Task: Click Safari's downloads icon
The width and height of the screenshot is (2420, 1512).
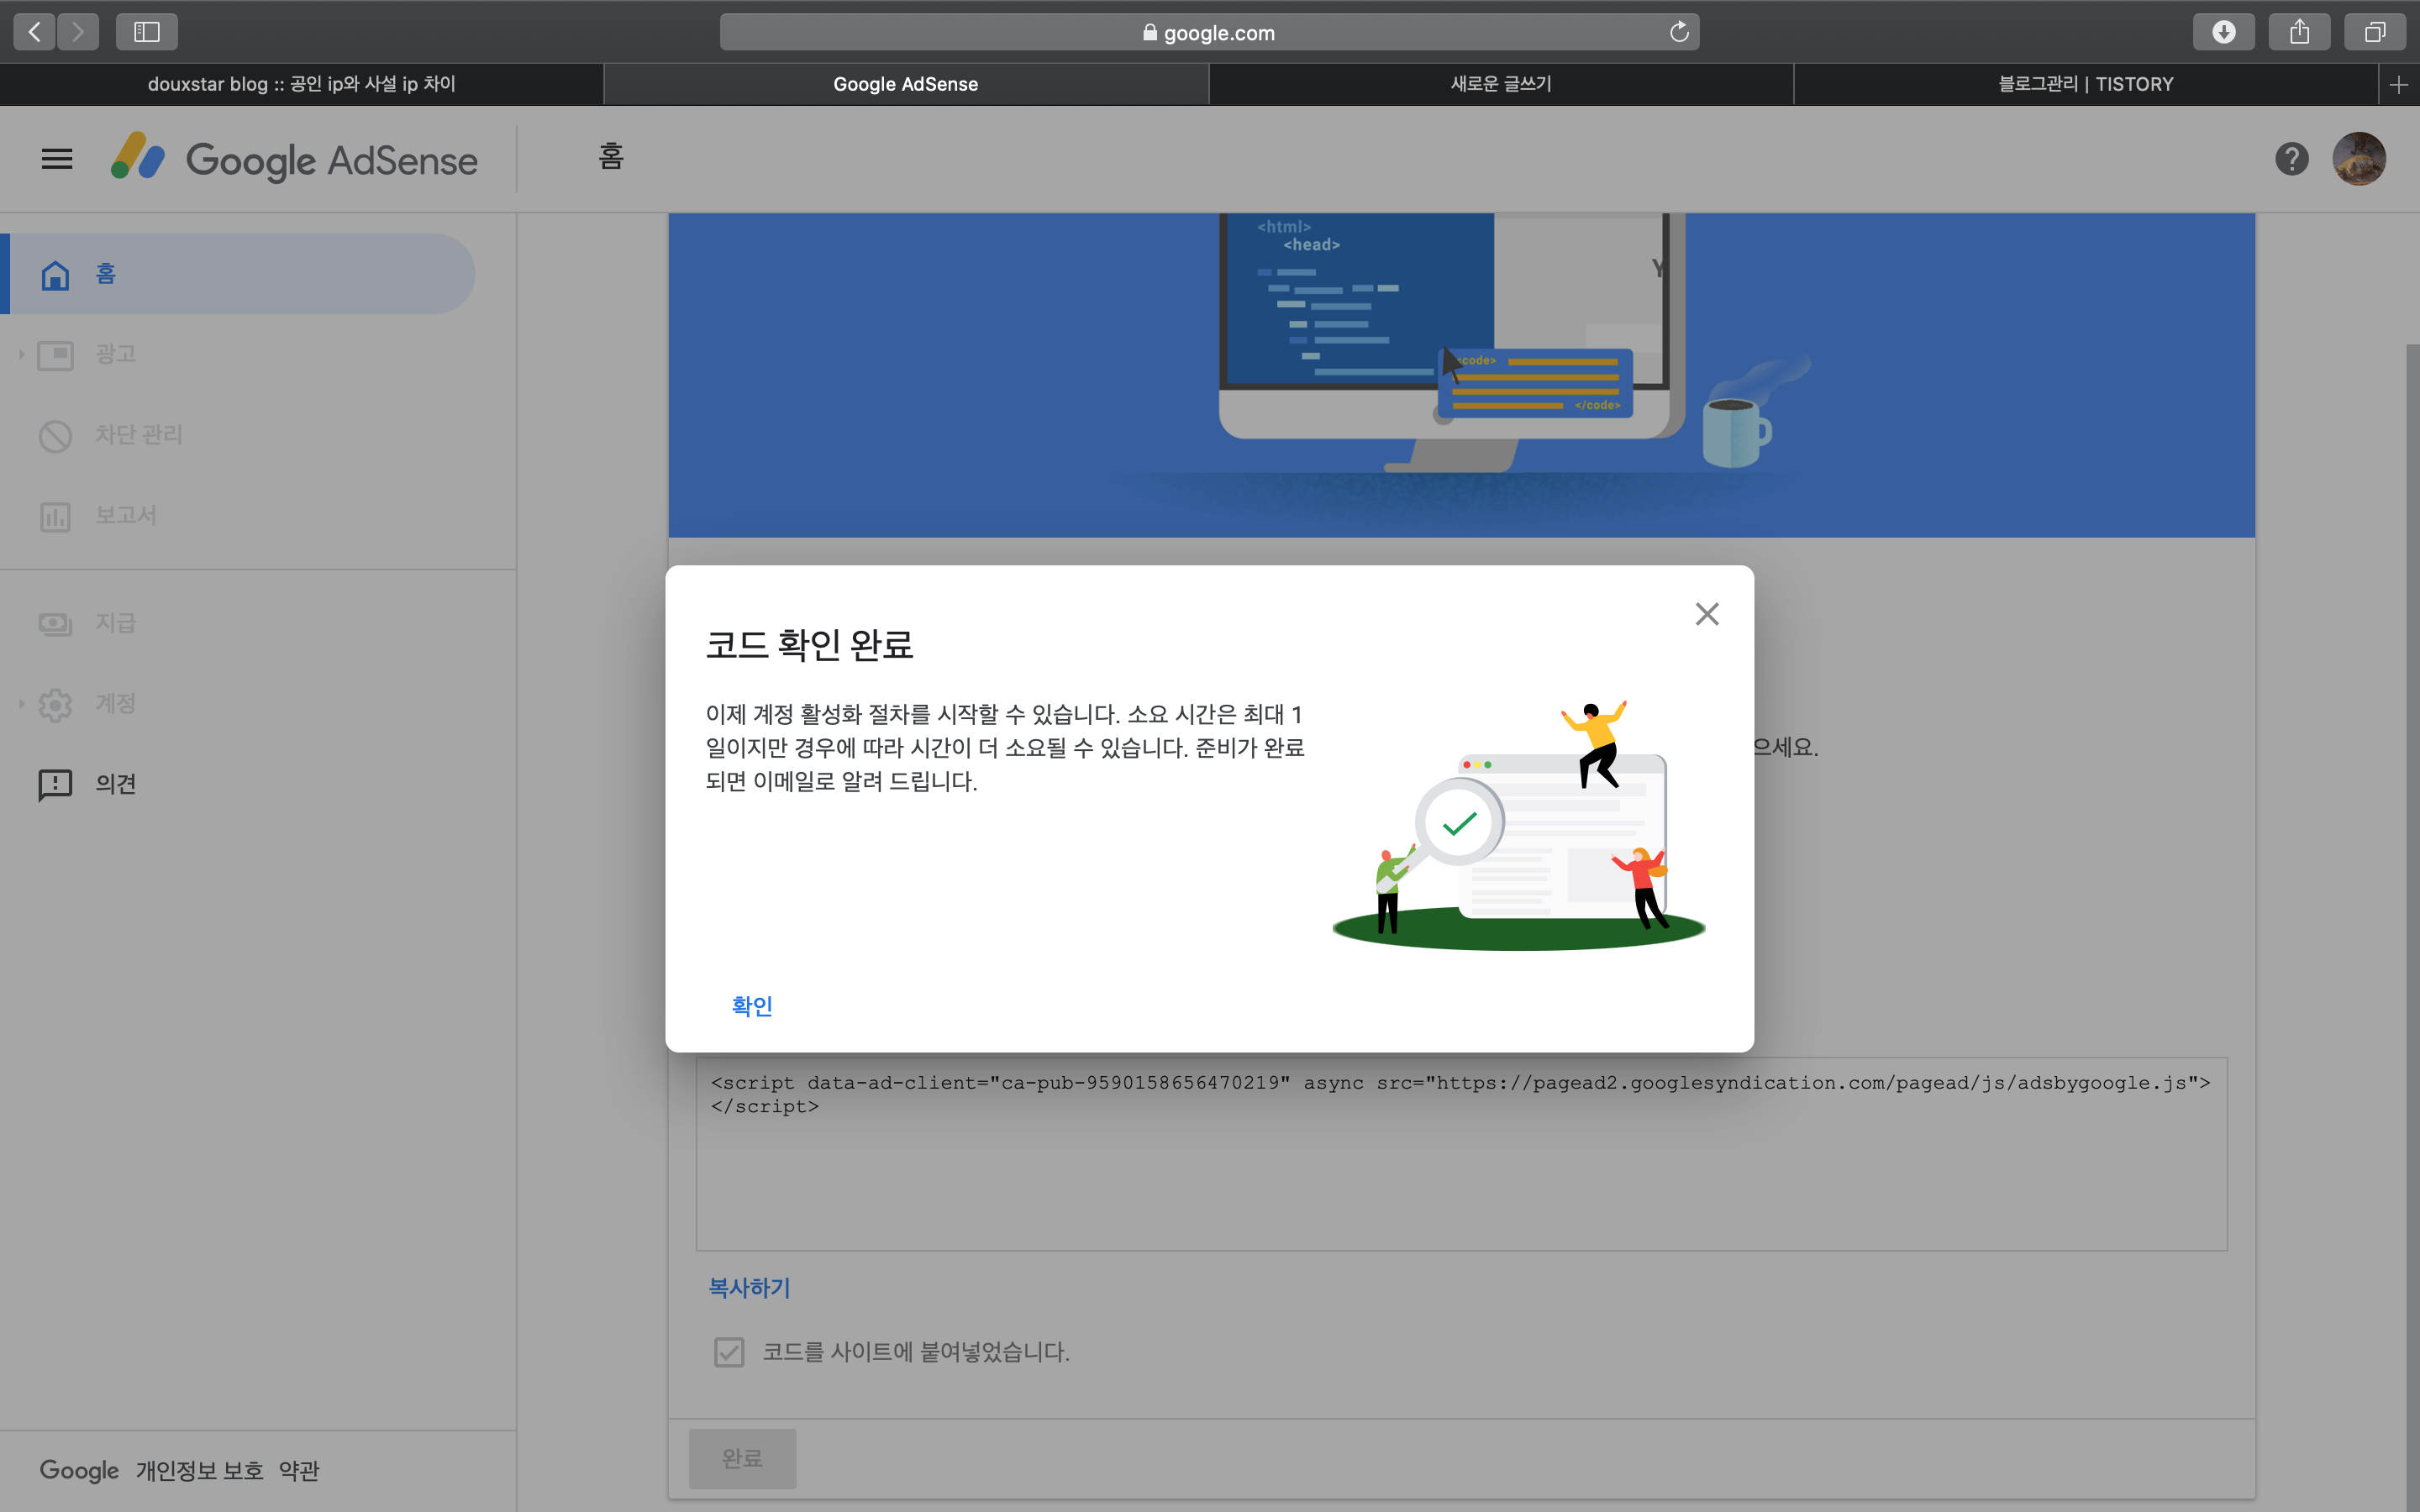Action: tap(2223, 32)
